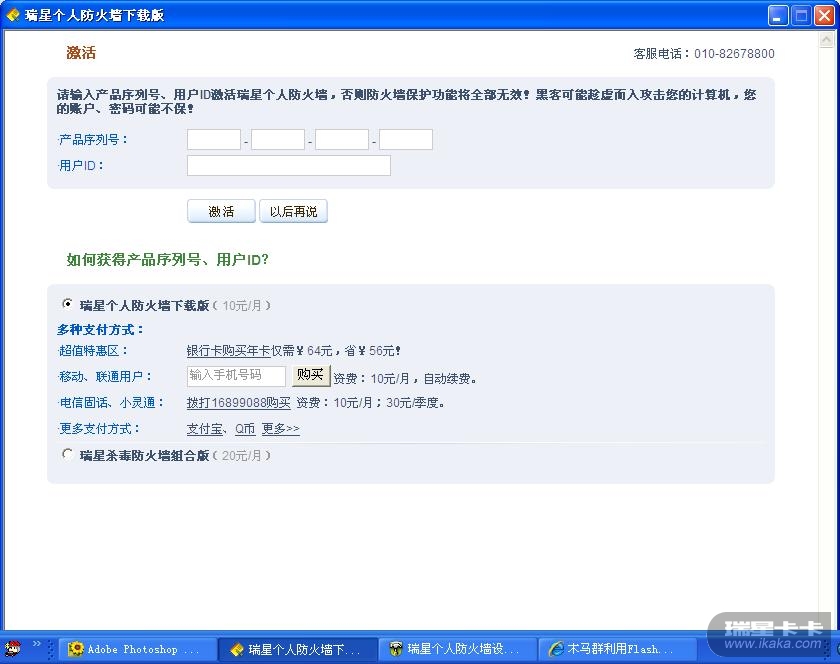
Task: Focus first product serial number box
Action: (214, 139)
